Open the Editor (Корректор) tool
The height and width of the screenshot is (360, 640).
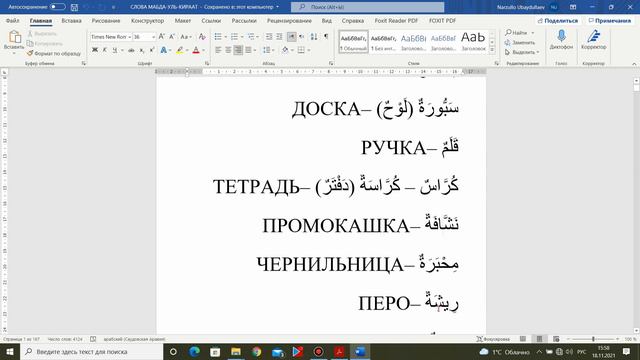pos(593,39)
